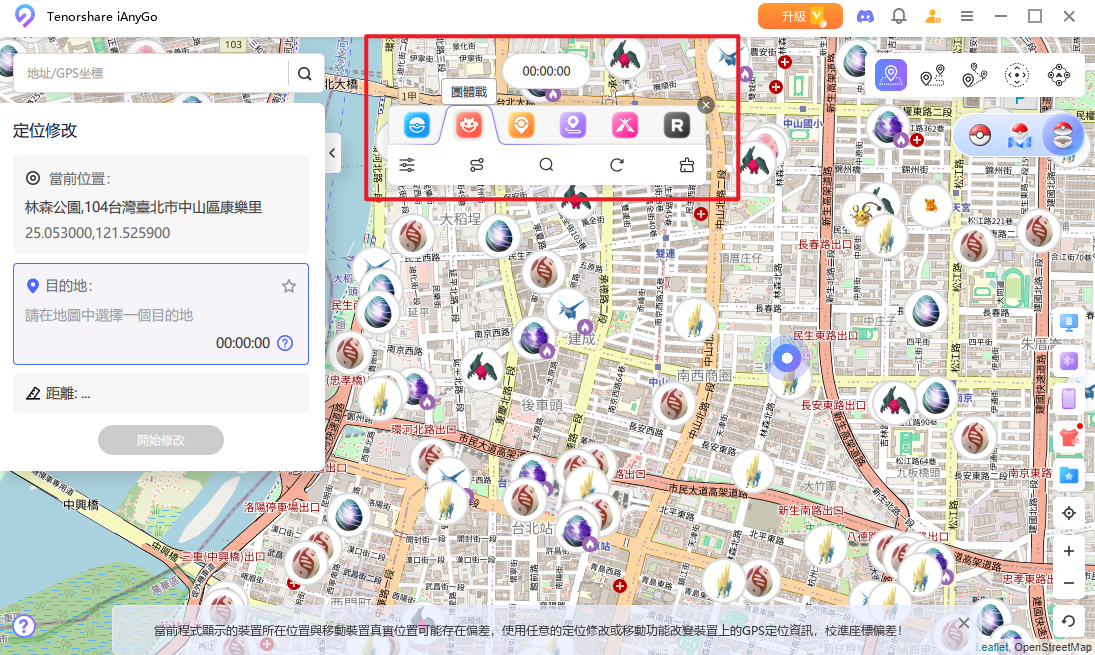Screen dimensions: 1095x655
Task: Select the teleport location mode icon
Action: [x=890, y=75]
